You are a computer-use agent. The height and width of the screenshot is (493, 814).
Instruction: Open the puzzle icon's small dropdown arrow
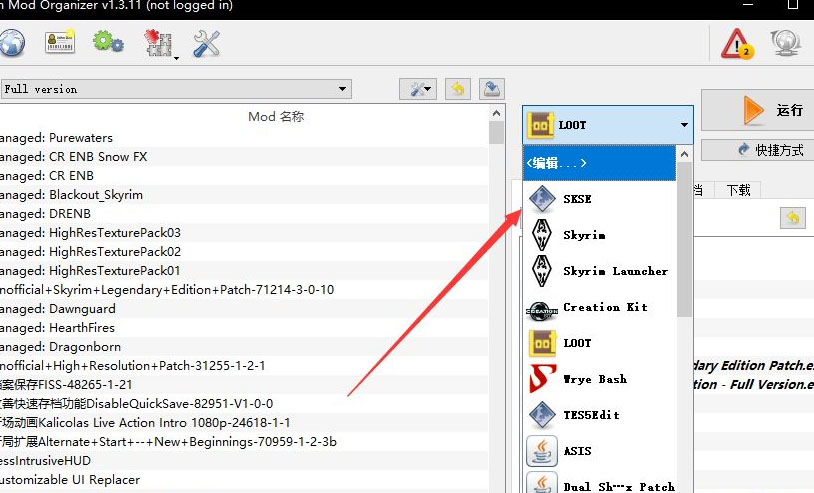click(177, 58)
